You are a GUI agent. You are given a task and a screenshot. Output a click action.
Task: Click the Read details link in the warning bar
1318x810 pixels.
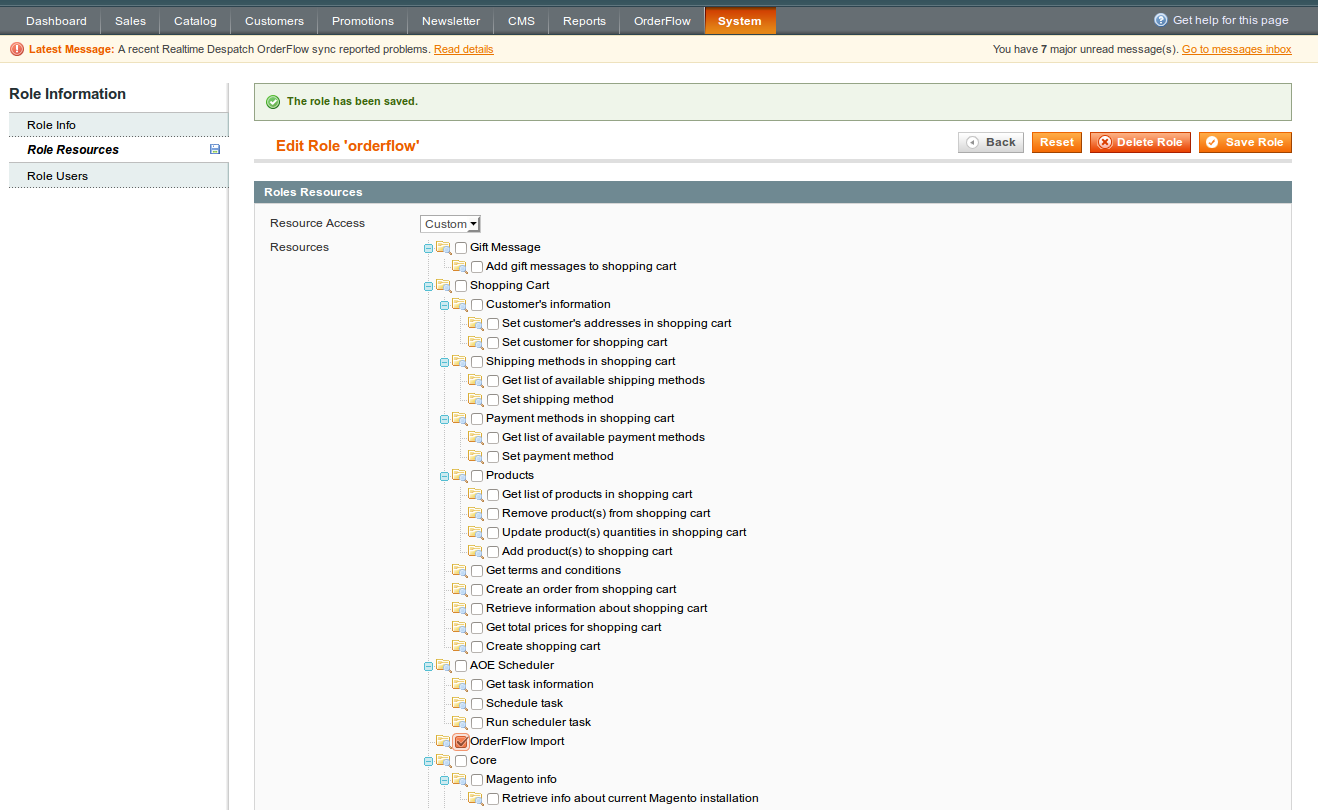point(463,48)
